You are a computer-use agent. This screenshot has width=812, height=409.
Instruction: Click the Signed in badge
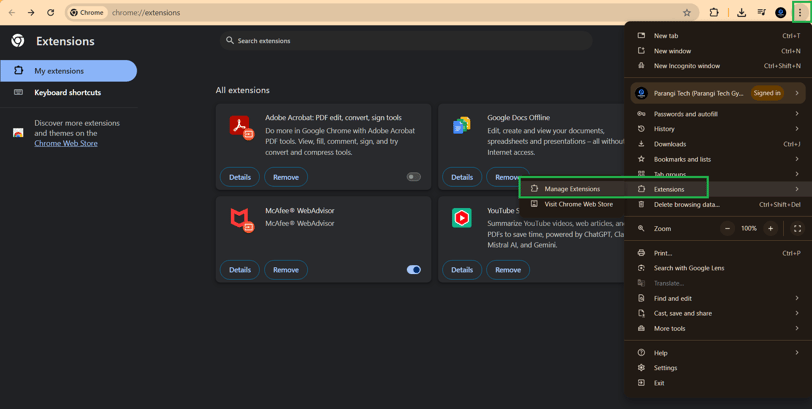click(767, 93)
